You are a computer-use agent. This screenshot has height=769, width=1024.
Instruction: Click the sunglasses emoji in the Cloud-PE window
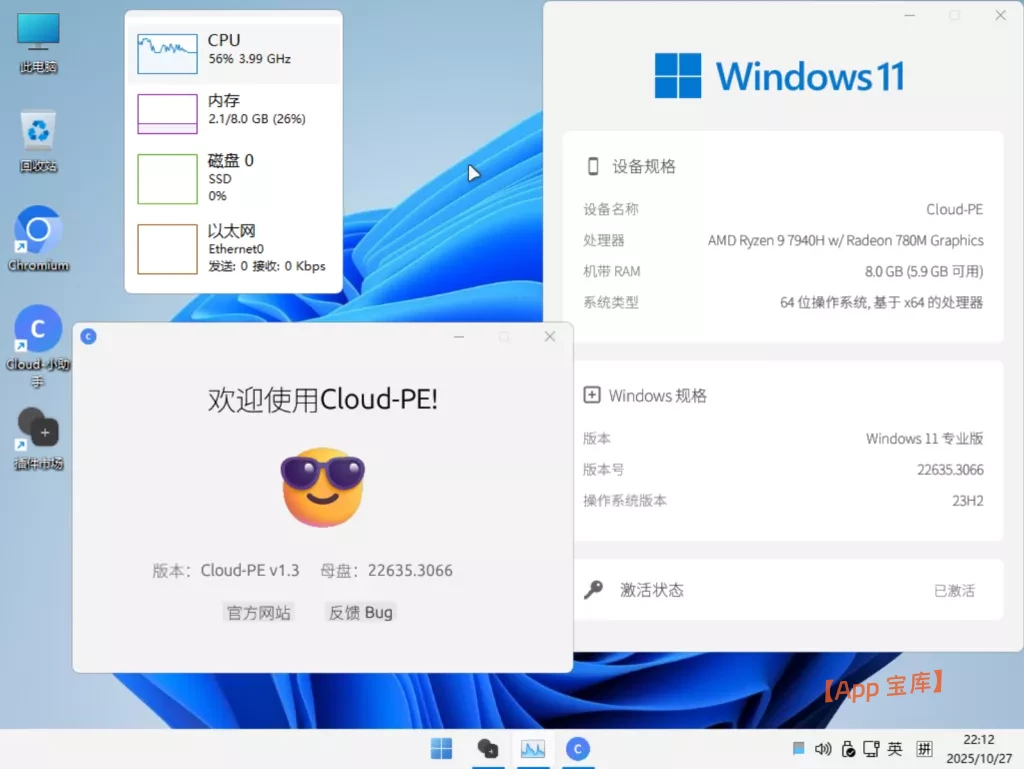click(322, 487)
